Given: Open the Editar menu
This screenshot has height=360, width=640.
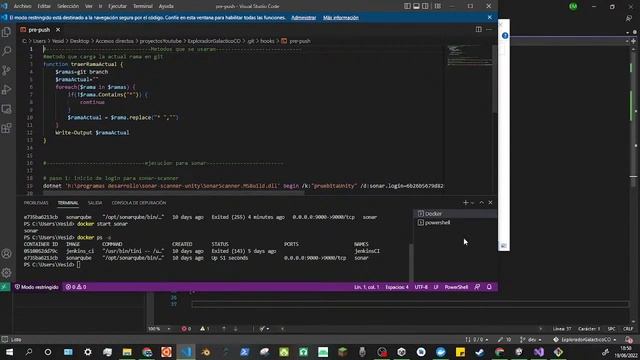Looking at the screenshot, I should 44,6.
